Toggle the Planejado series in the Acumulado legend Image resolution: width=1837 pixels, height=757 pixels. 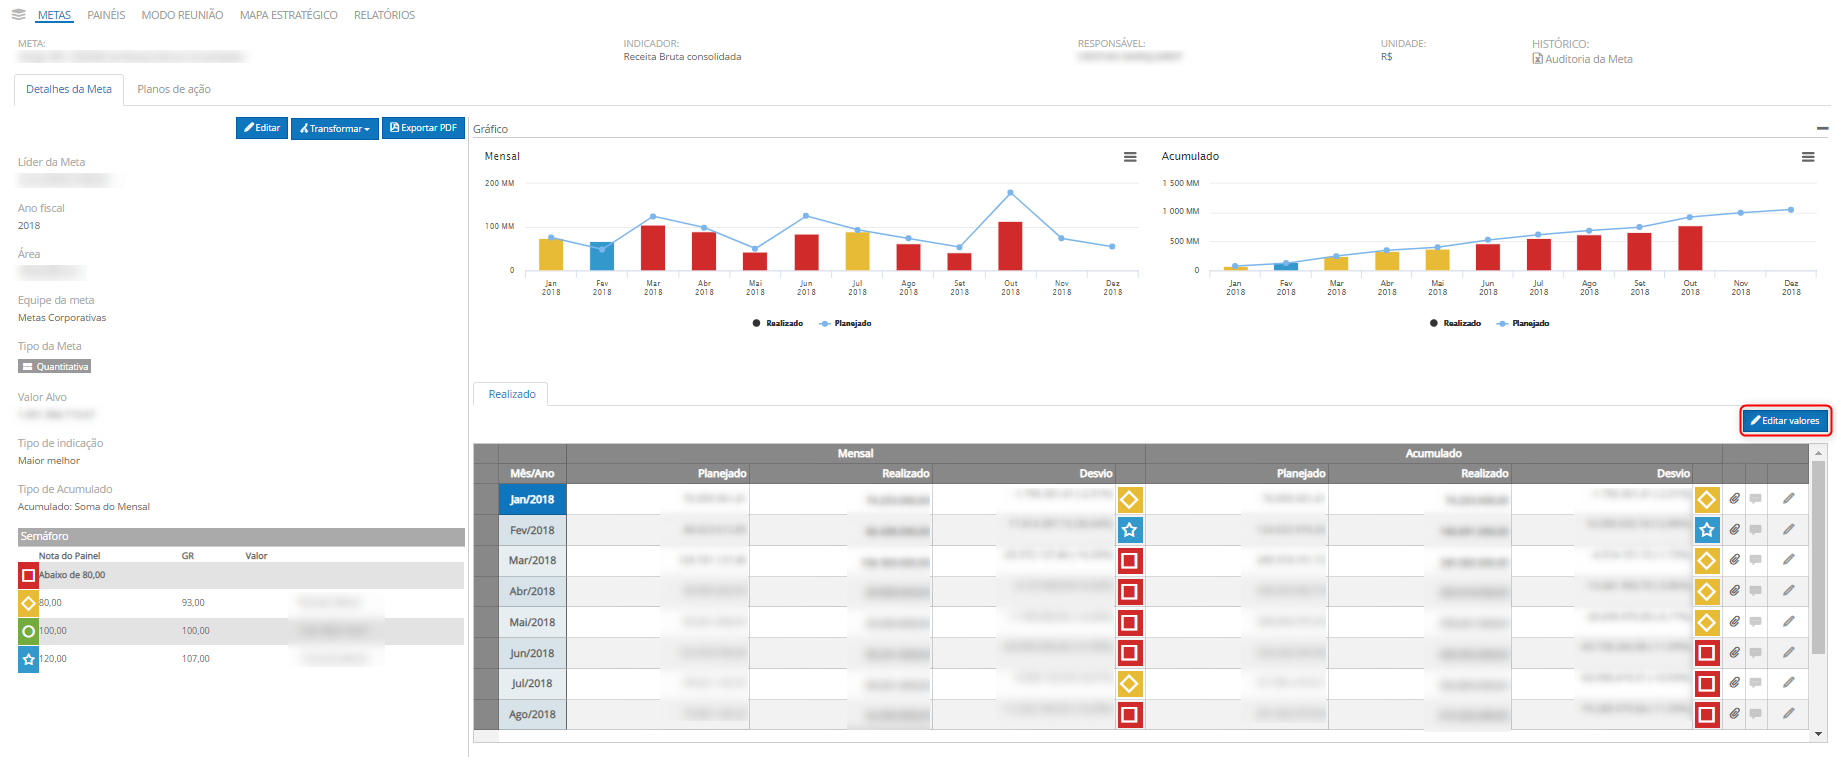tap(1523, 323)
